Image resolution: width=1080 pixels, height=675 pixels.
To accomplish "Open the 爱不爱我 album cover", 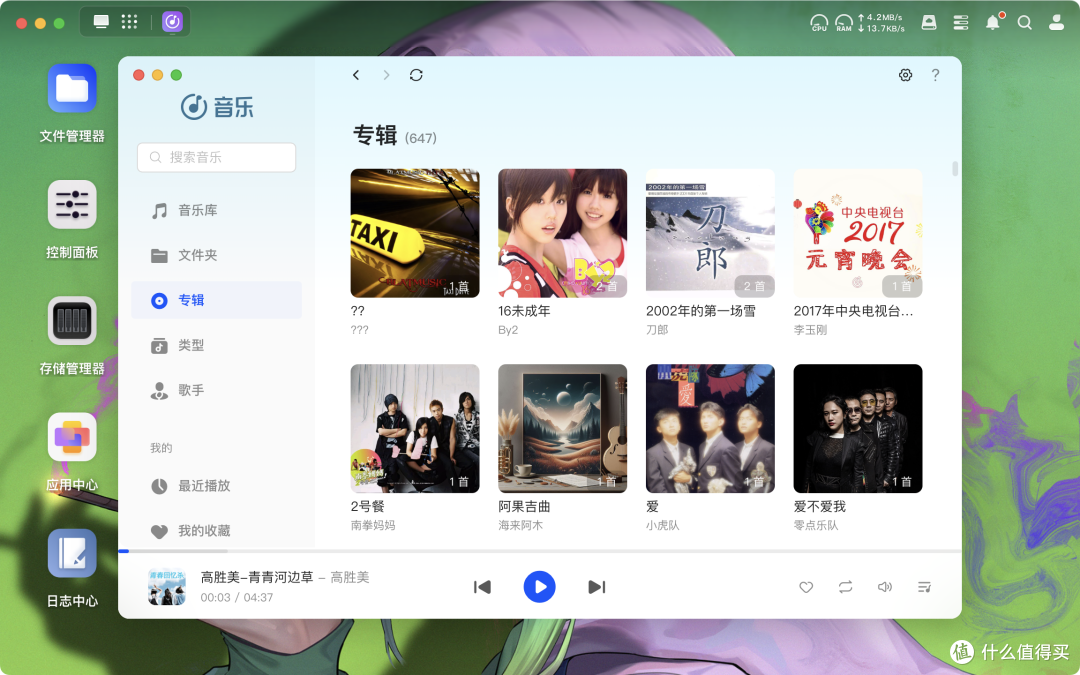I will 858,428.
